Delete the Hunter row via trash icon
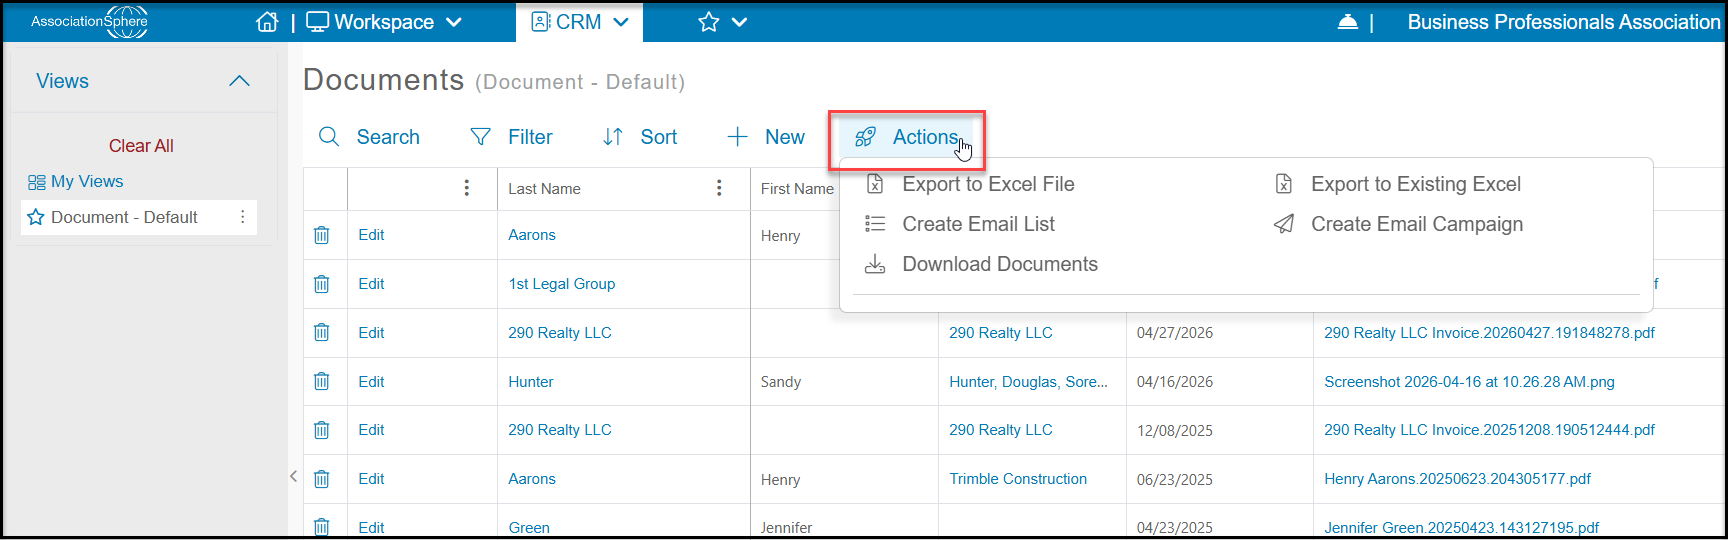 (322, 381)
